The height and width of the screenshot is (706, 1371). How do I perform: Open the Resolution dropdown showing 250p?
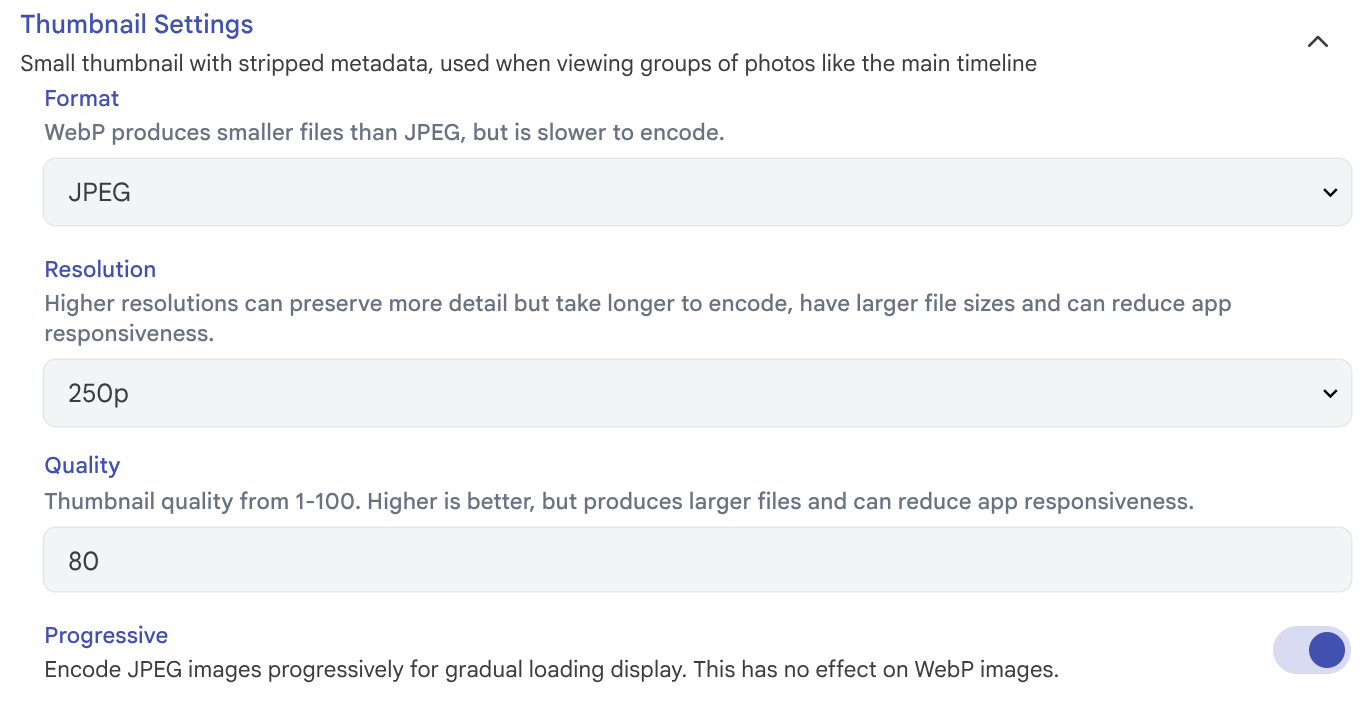click(x=696, y=393)
